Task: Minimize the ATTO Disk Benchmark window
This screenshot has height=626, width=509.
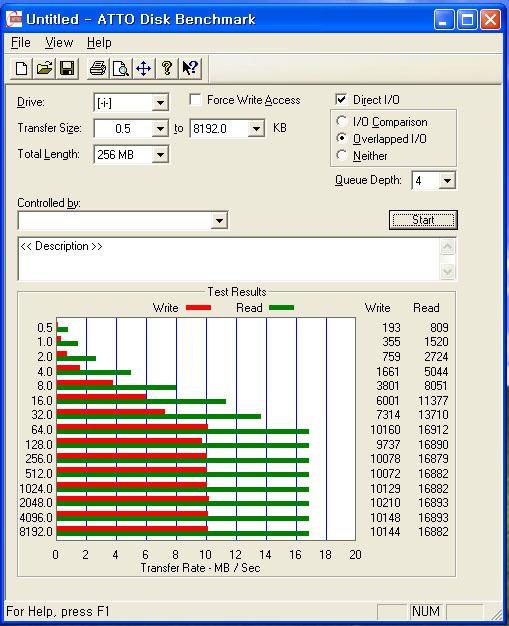Action: tap(444, 19)
